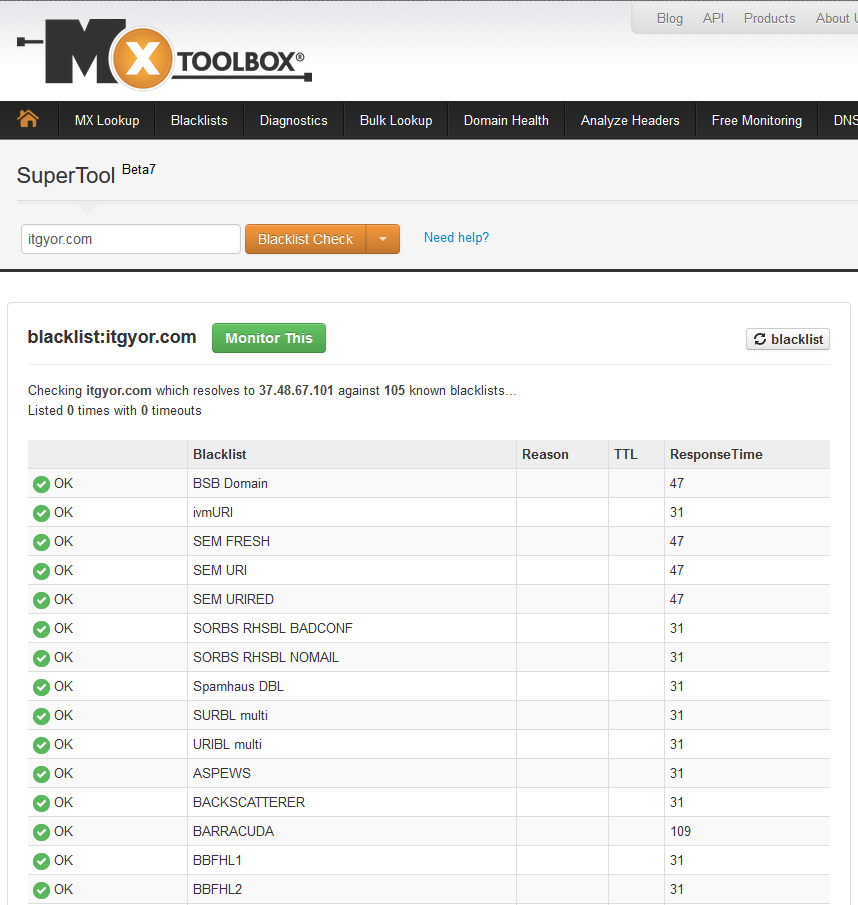The height and width of the screenshot is (905, 858).
Task: Expand the Blacklist Check dropdown arrow
Action: point(383,239)
